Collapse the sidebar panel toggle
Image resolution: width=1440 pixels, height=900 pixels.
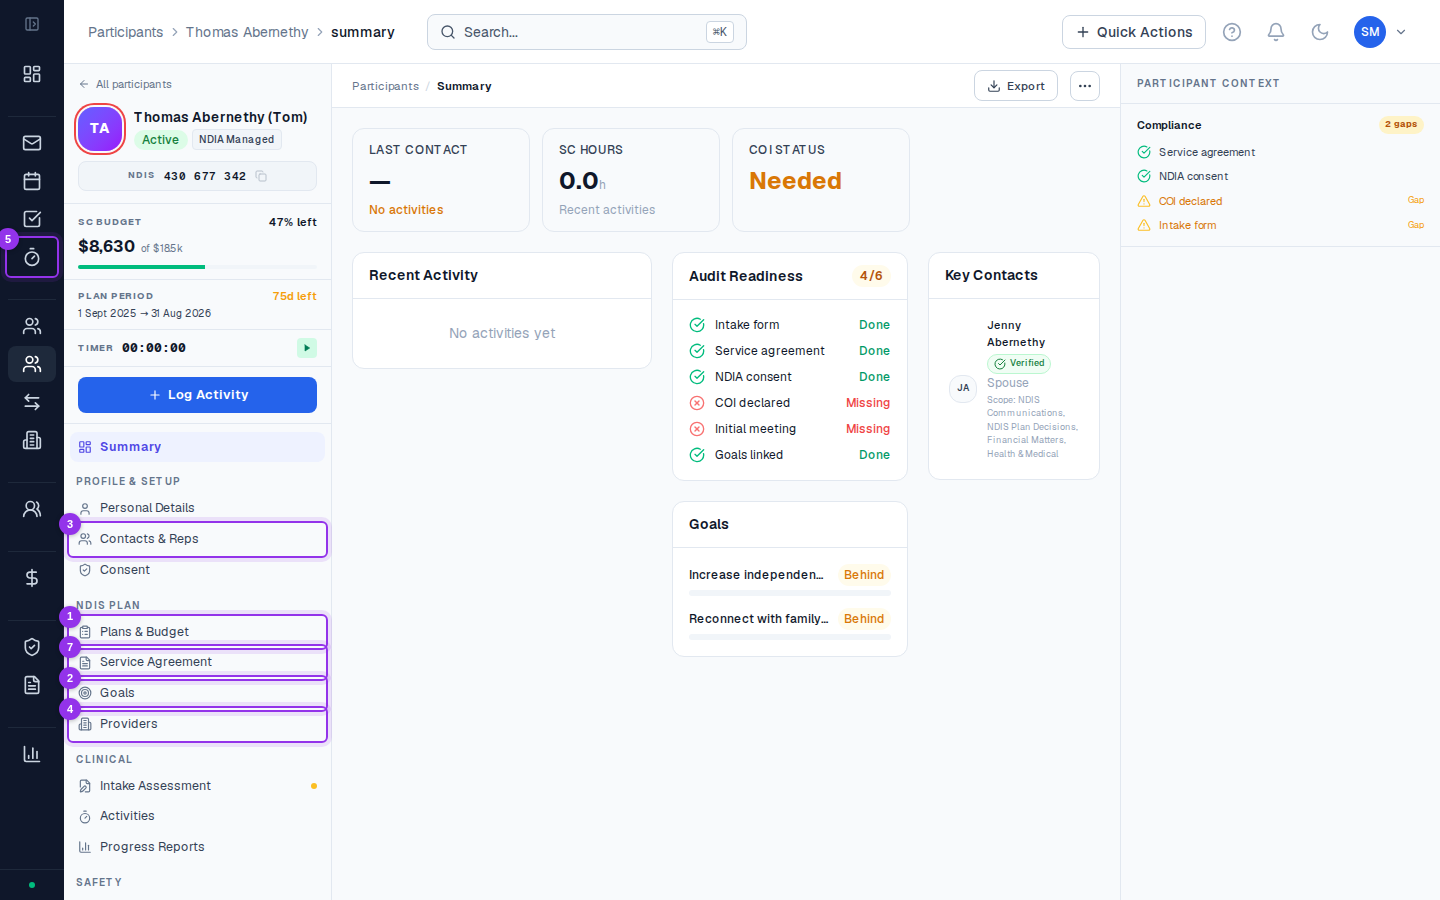[x=32, y=24]
